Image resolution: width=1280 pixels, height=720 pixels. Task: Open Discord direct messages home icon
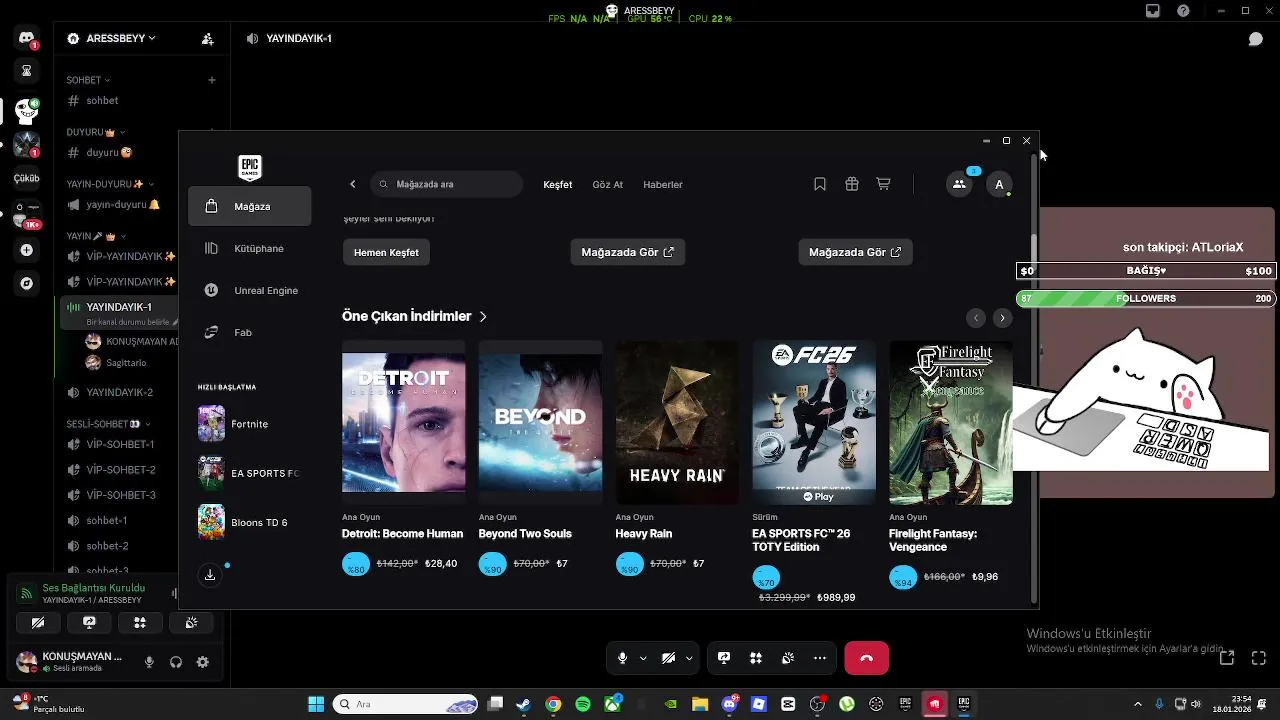(x=27, y=38)
